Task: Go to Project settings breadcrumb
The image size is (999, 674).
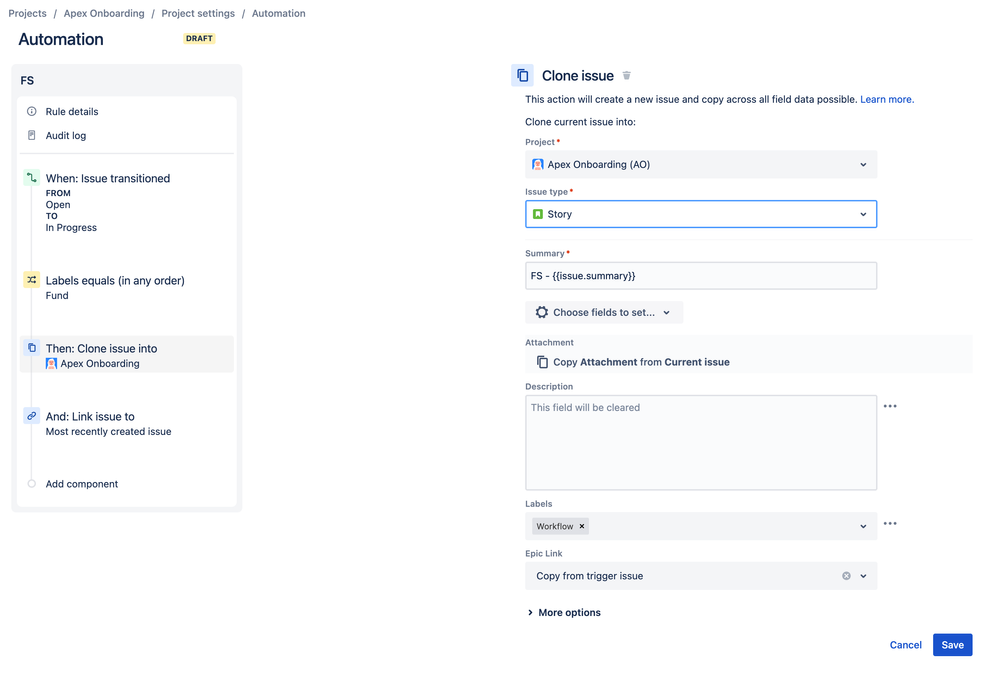Action: [x=198, y=13]
